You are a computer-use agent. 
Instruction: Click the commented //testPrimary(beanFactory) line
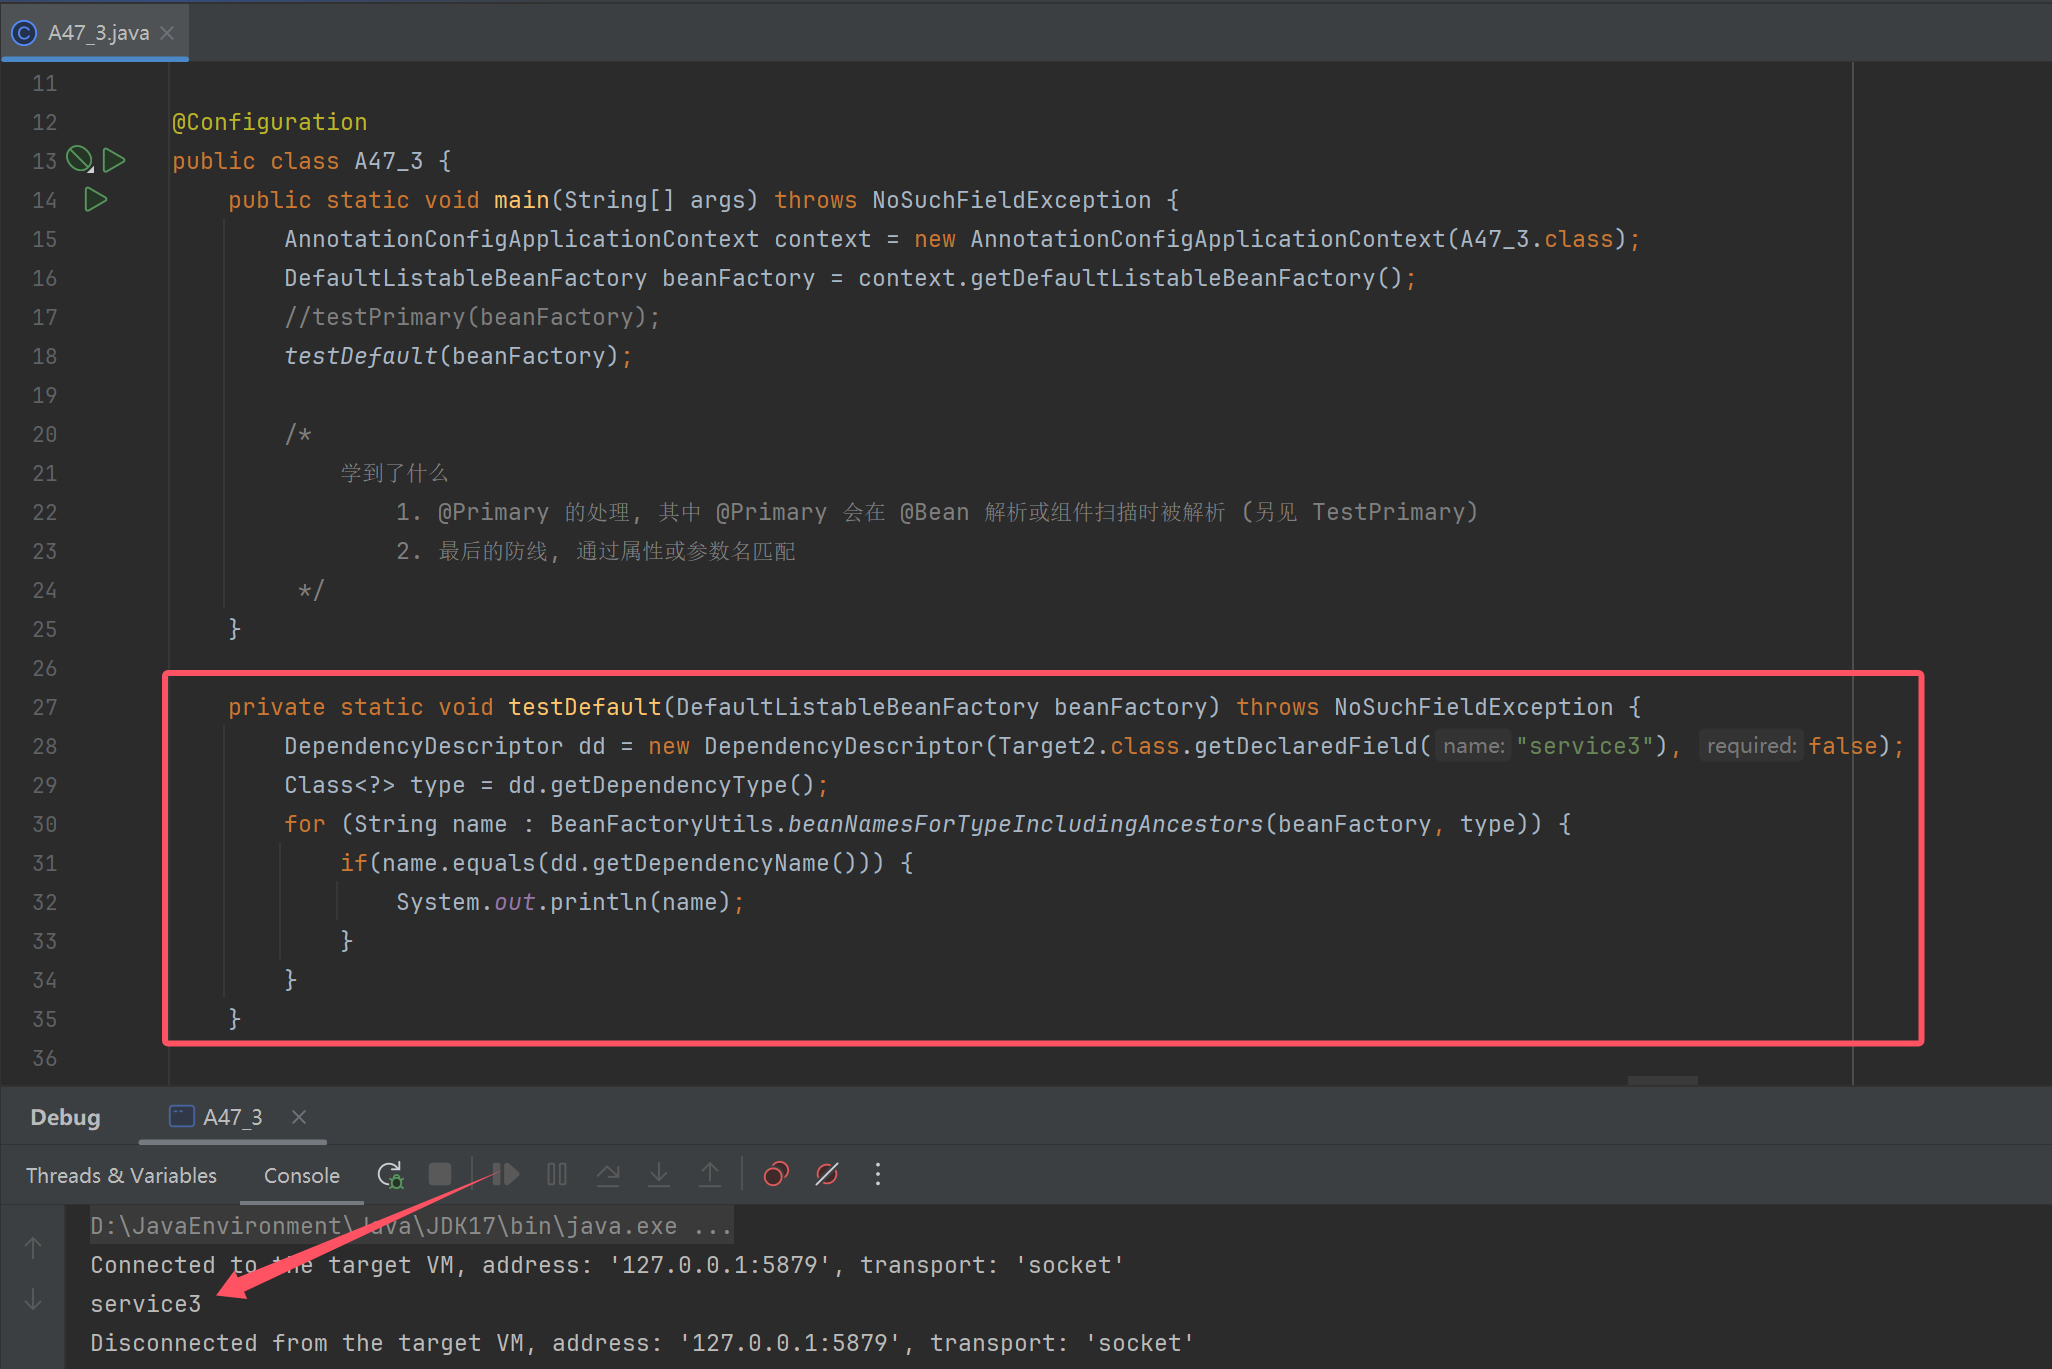coord(472,317)
